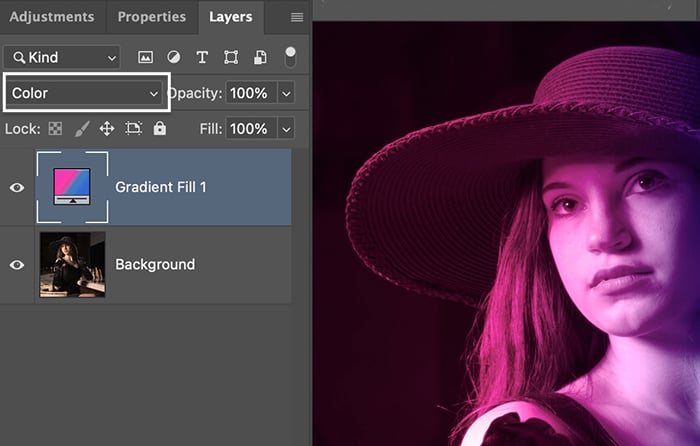Switch to the Adjustments tab
The image size is (700, 446).
pos(52,17)
